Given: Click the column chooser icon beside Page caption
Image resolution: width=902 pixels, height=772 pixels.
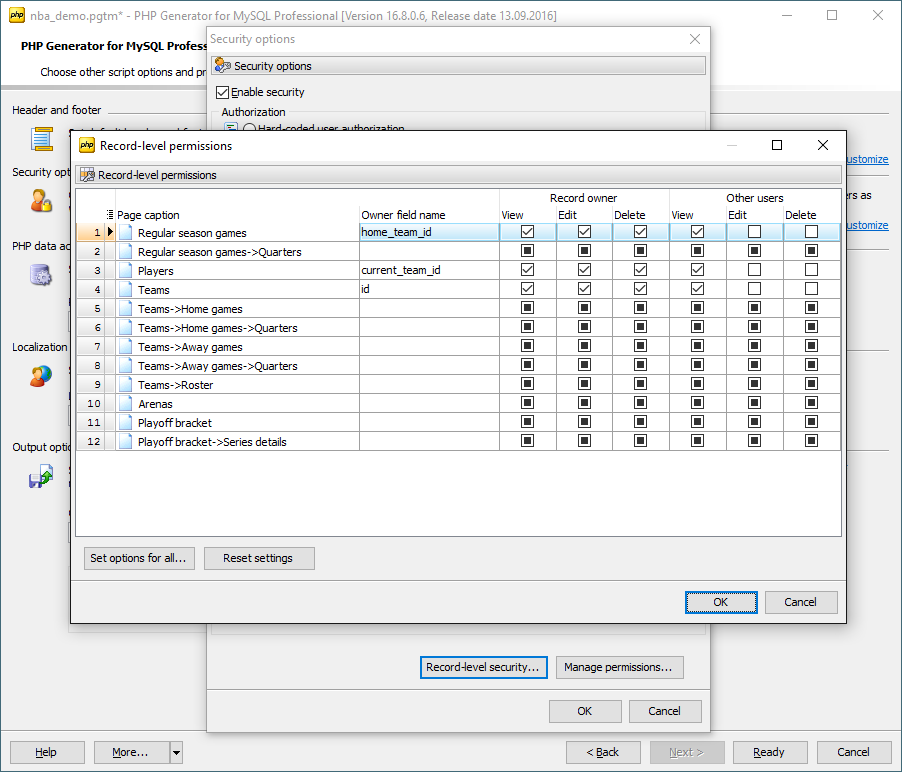Looking at the screenshot, I should 110,215.
